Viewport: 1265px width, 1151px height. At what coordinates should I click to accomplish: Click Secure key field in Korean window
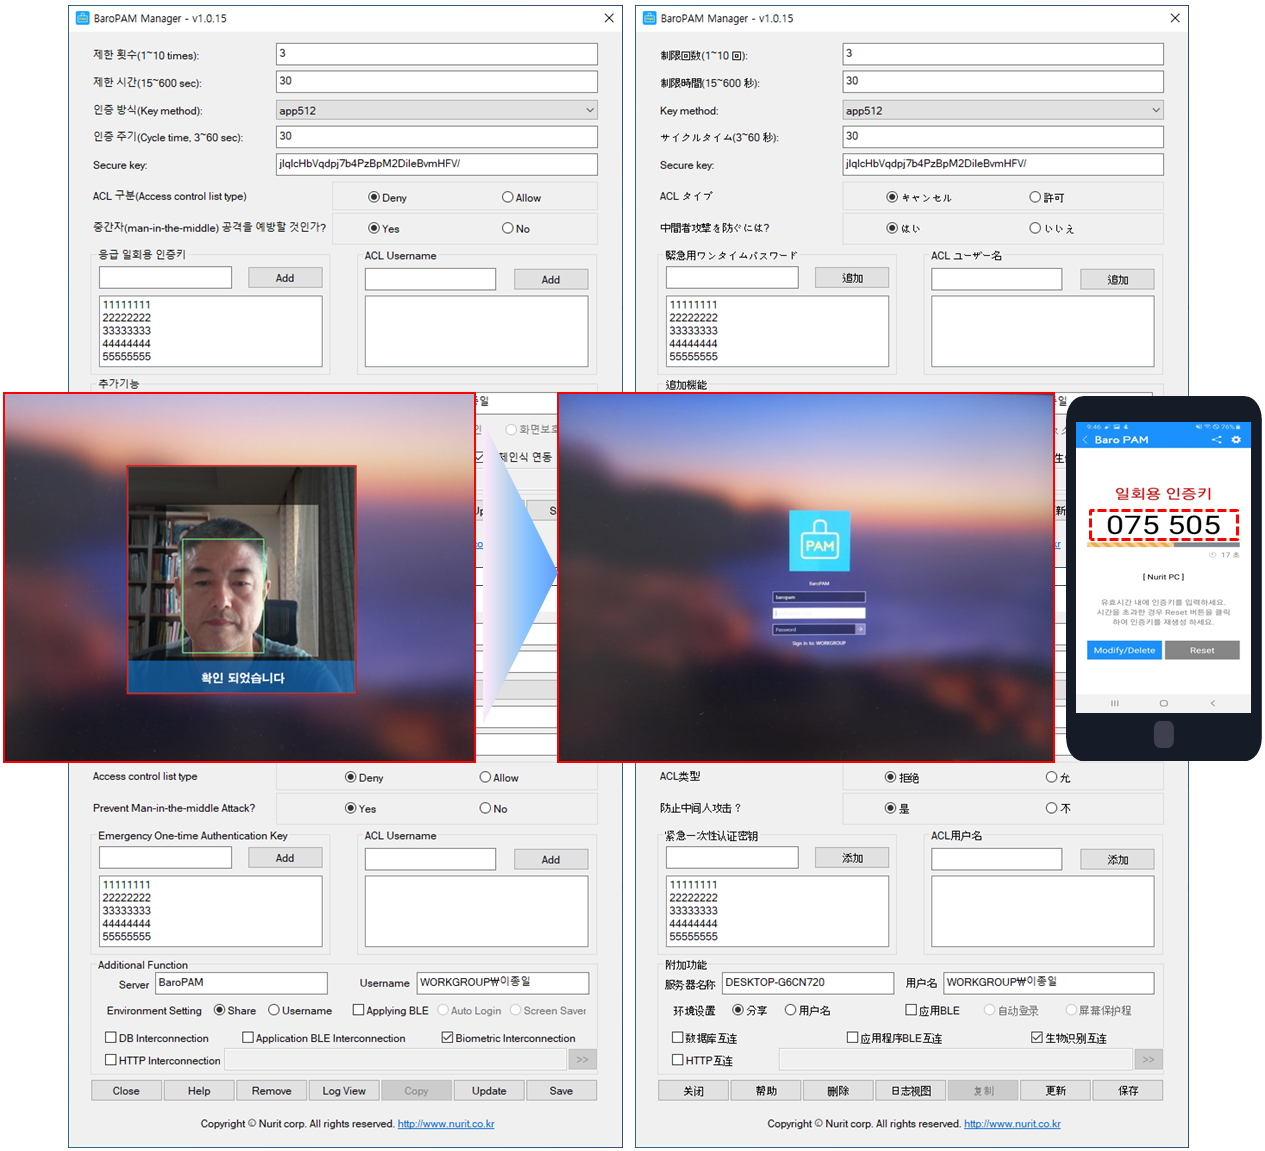[x=437, y=164]
